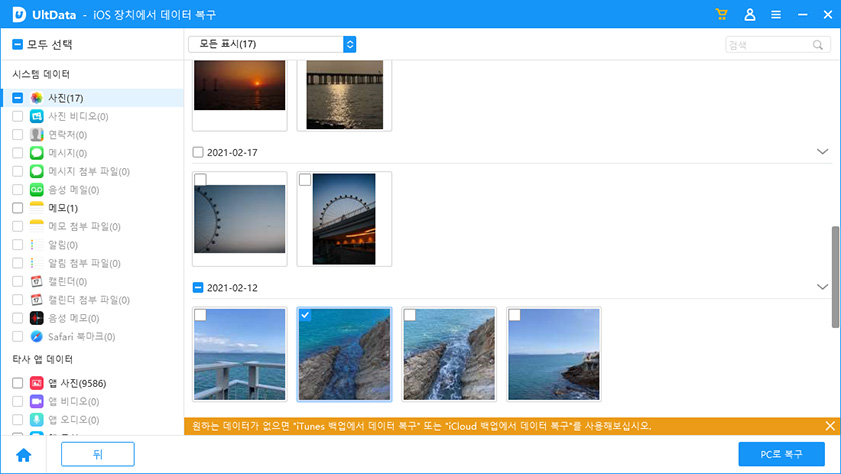
Task: Open the coastal cliff sea thumbnail
Action: tap(554, 354)
